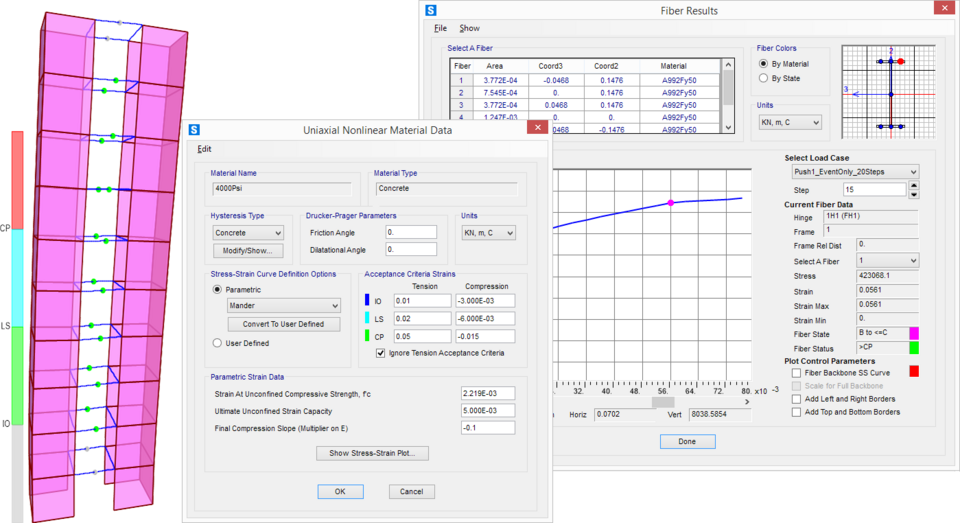Open the File menu in Fiber Results
This screenshot has height=523, width=960.
440,28
